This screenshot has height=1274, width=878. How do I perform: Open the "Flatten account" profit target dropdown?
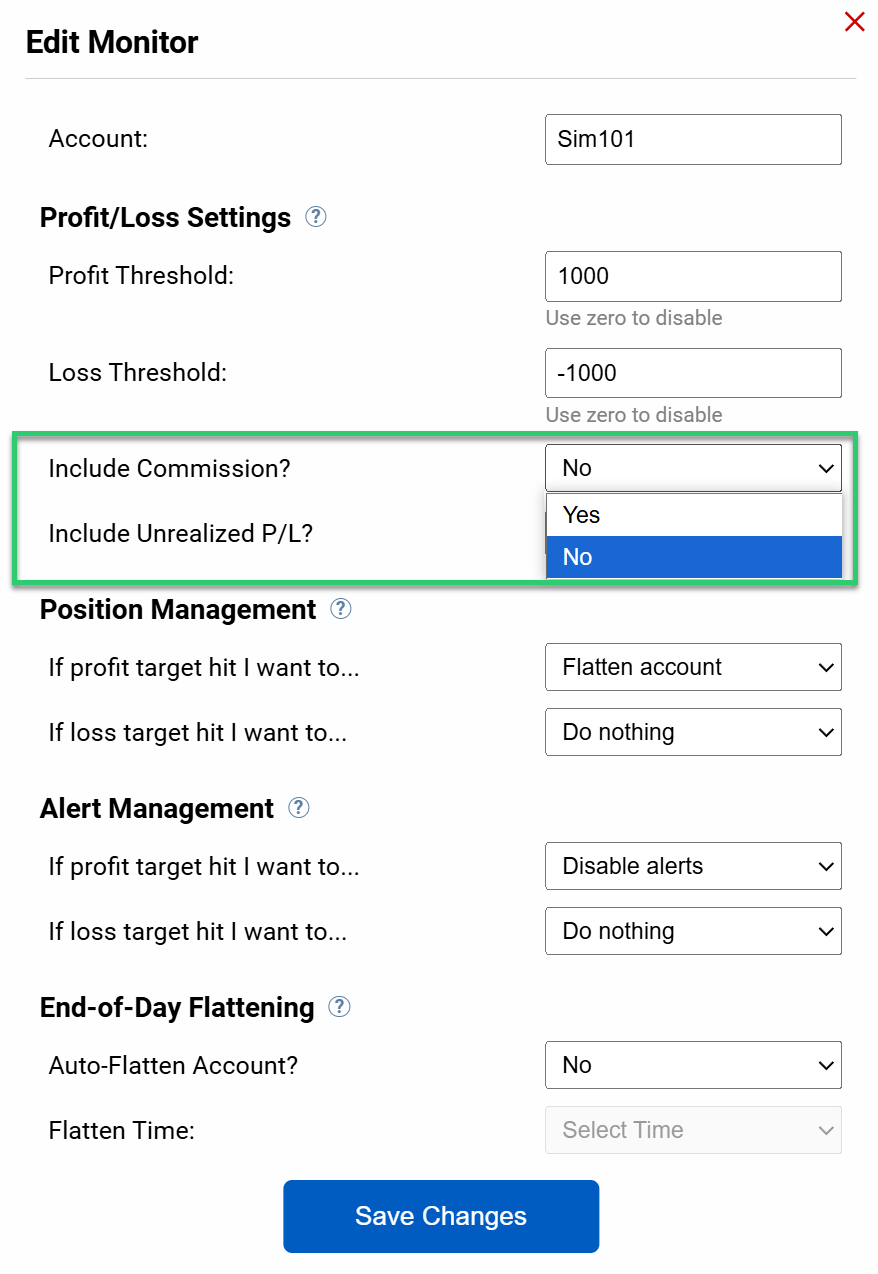(693, 667)
